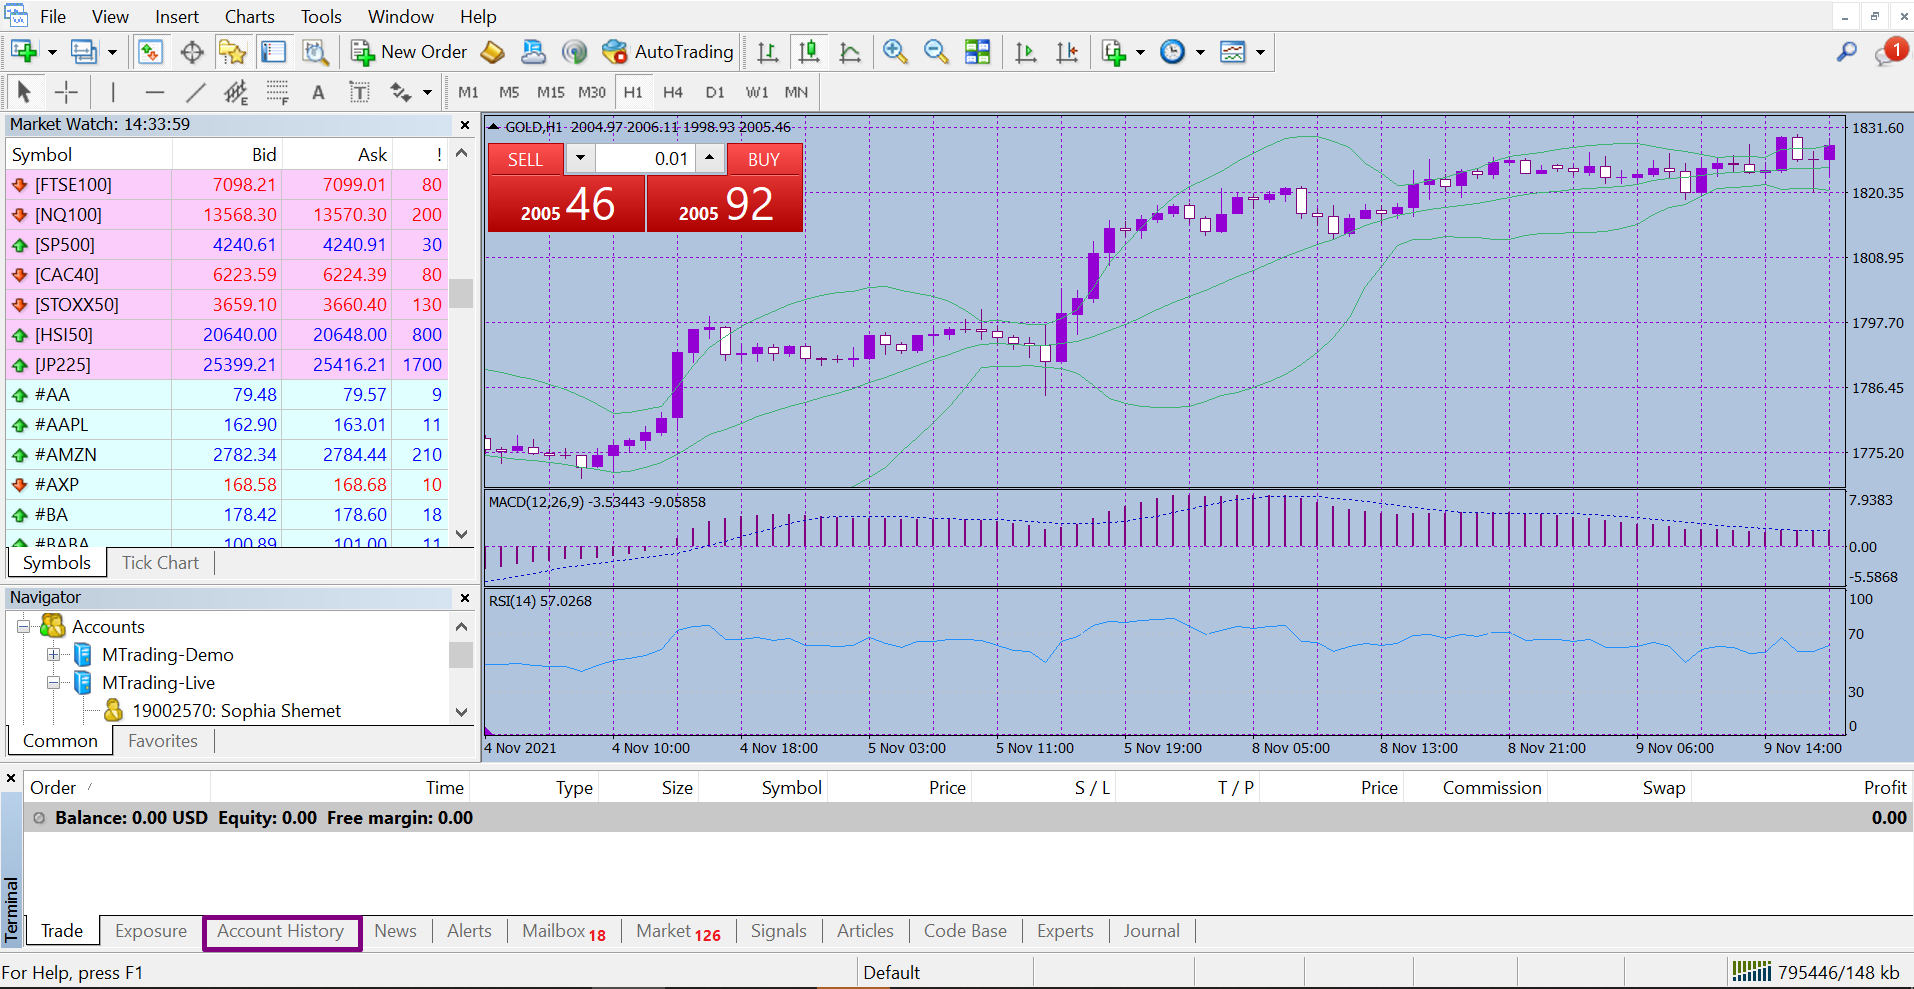Toggle the Navigator window icon
This screenshot has width=1914, height=989.
pos(233,52)
